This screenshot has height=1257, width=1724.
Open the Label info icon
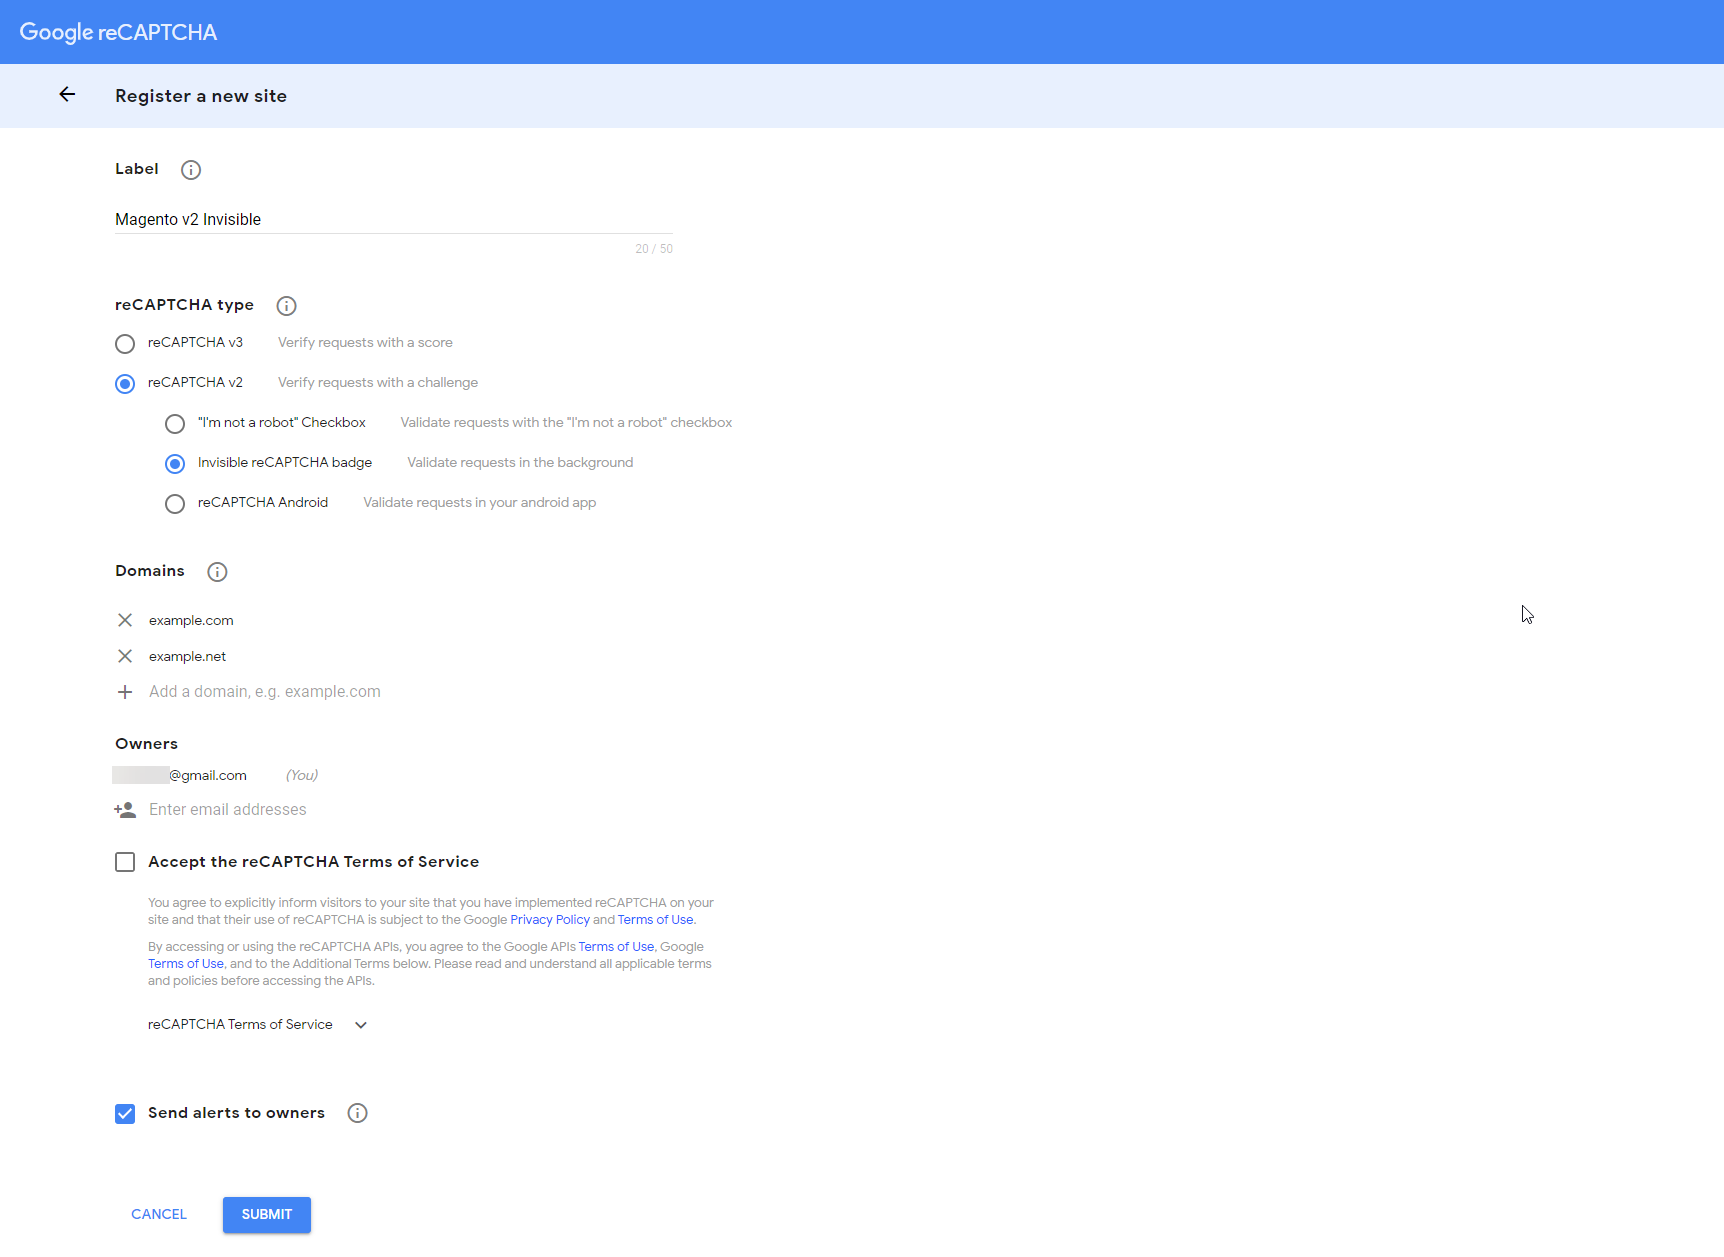pyautogui.click(x=191, y=170)
